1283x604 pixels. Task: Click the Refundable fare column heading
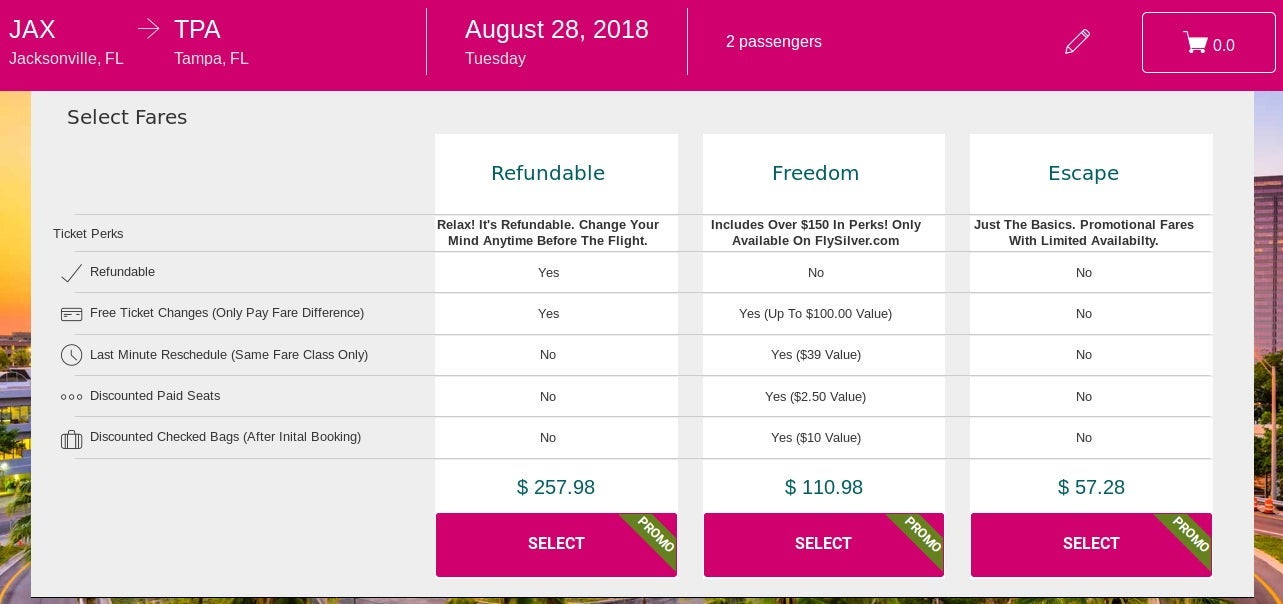(548, 173)
